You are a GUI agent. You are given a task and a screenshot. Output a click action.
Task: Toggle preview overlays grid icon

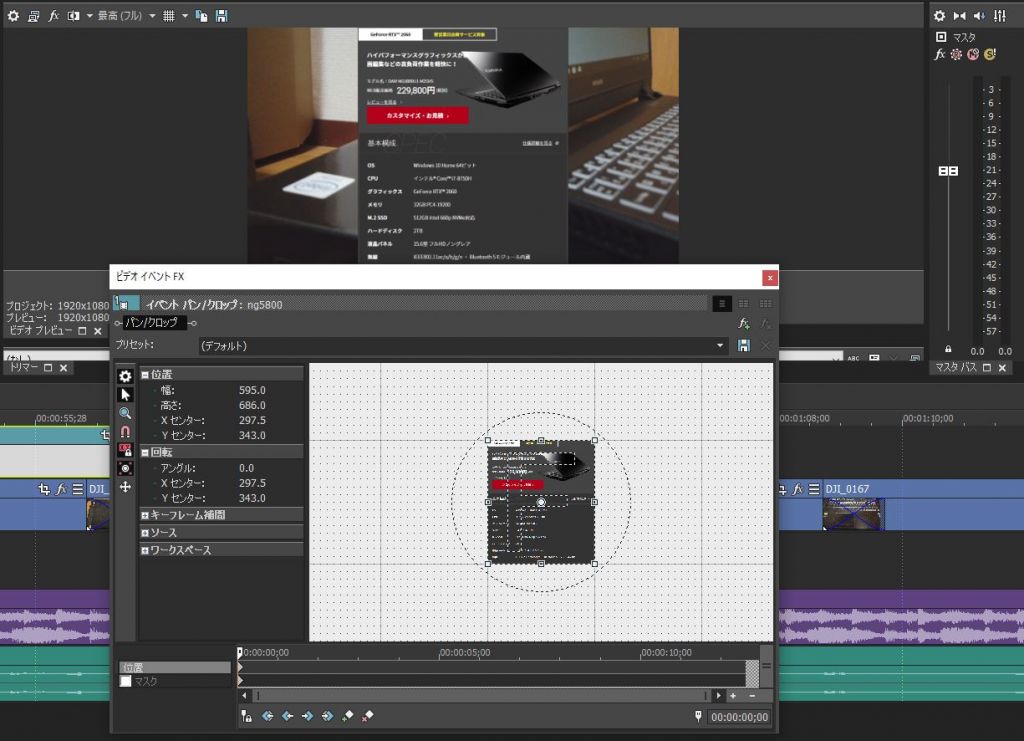[x=168, y=16]
